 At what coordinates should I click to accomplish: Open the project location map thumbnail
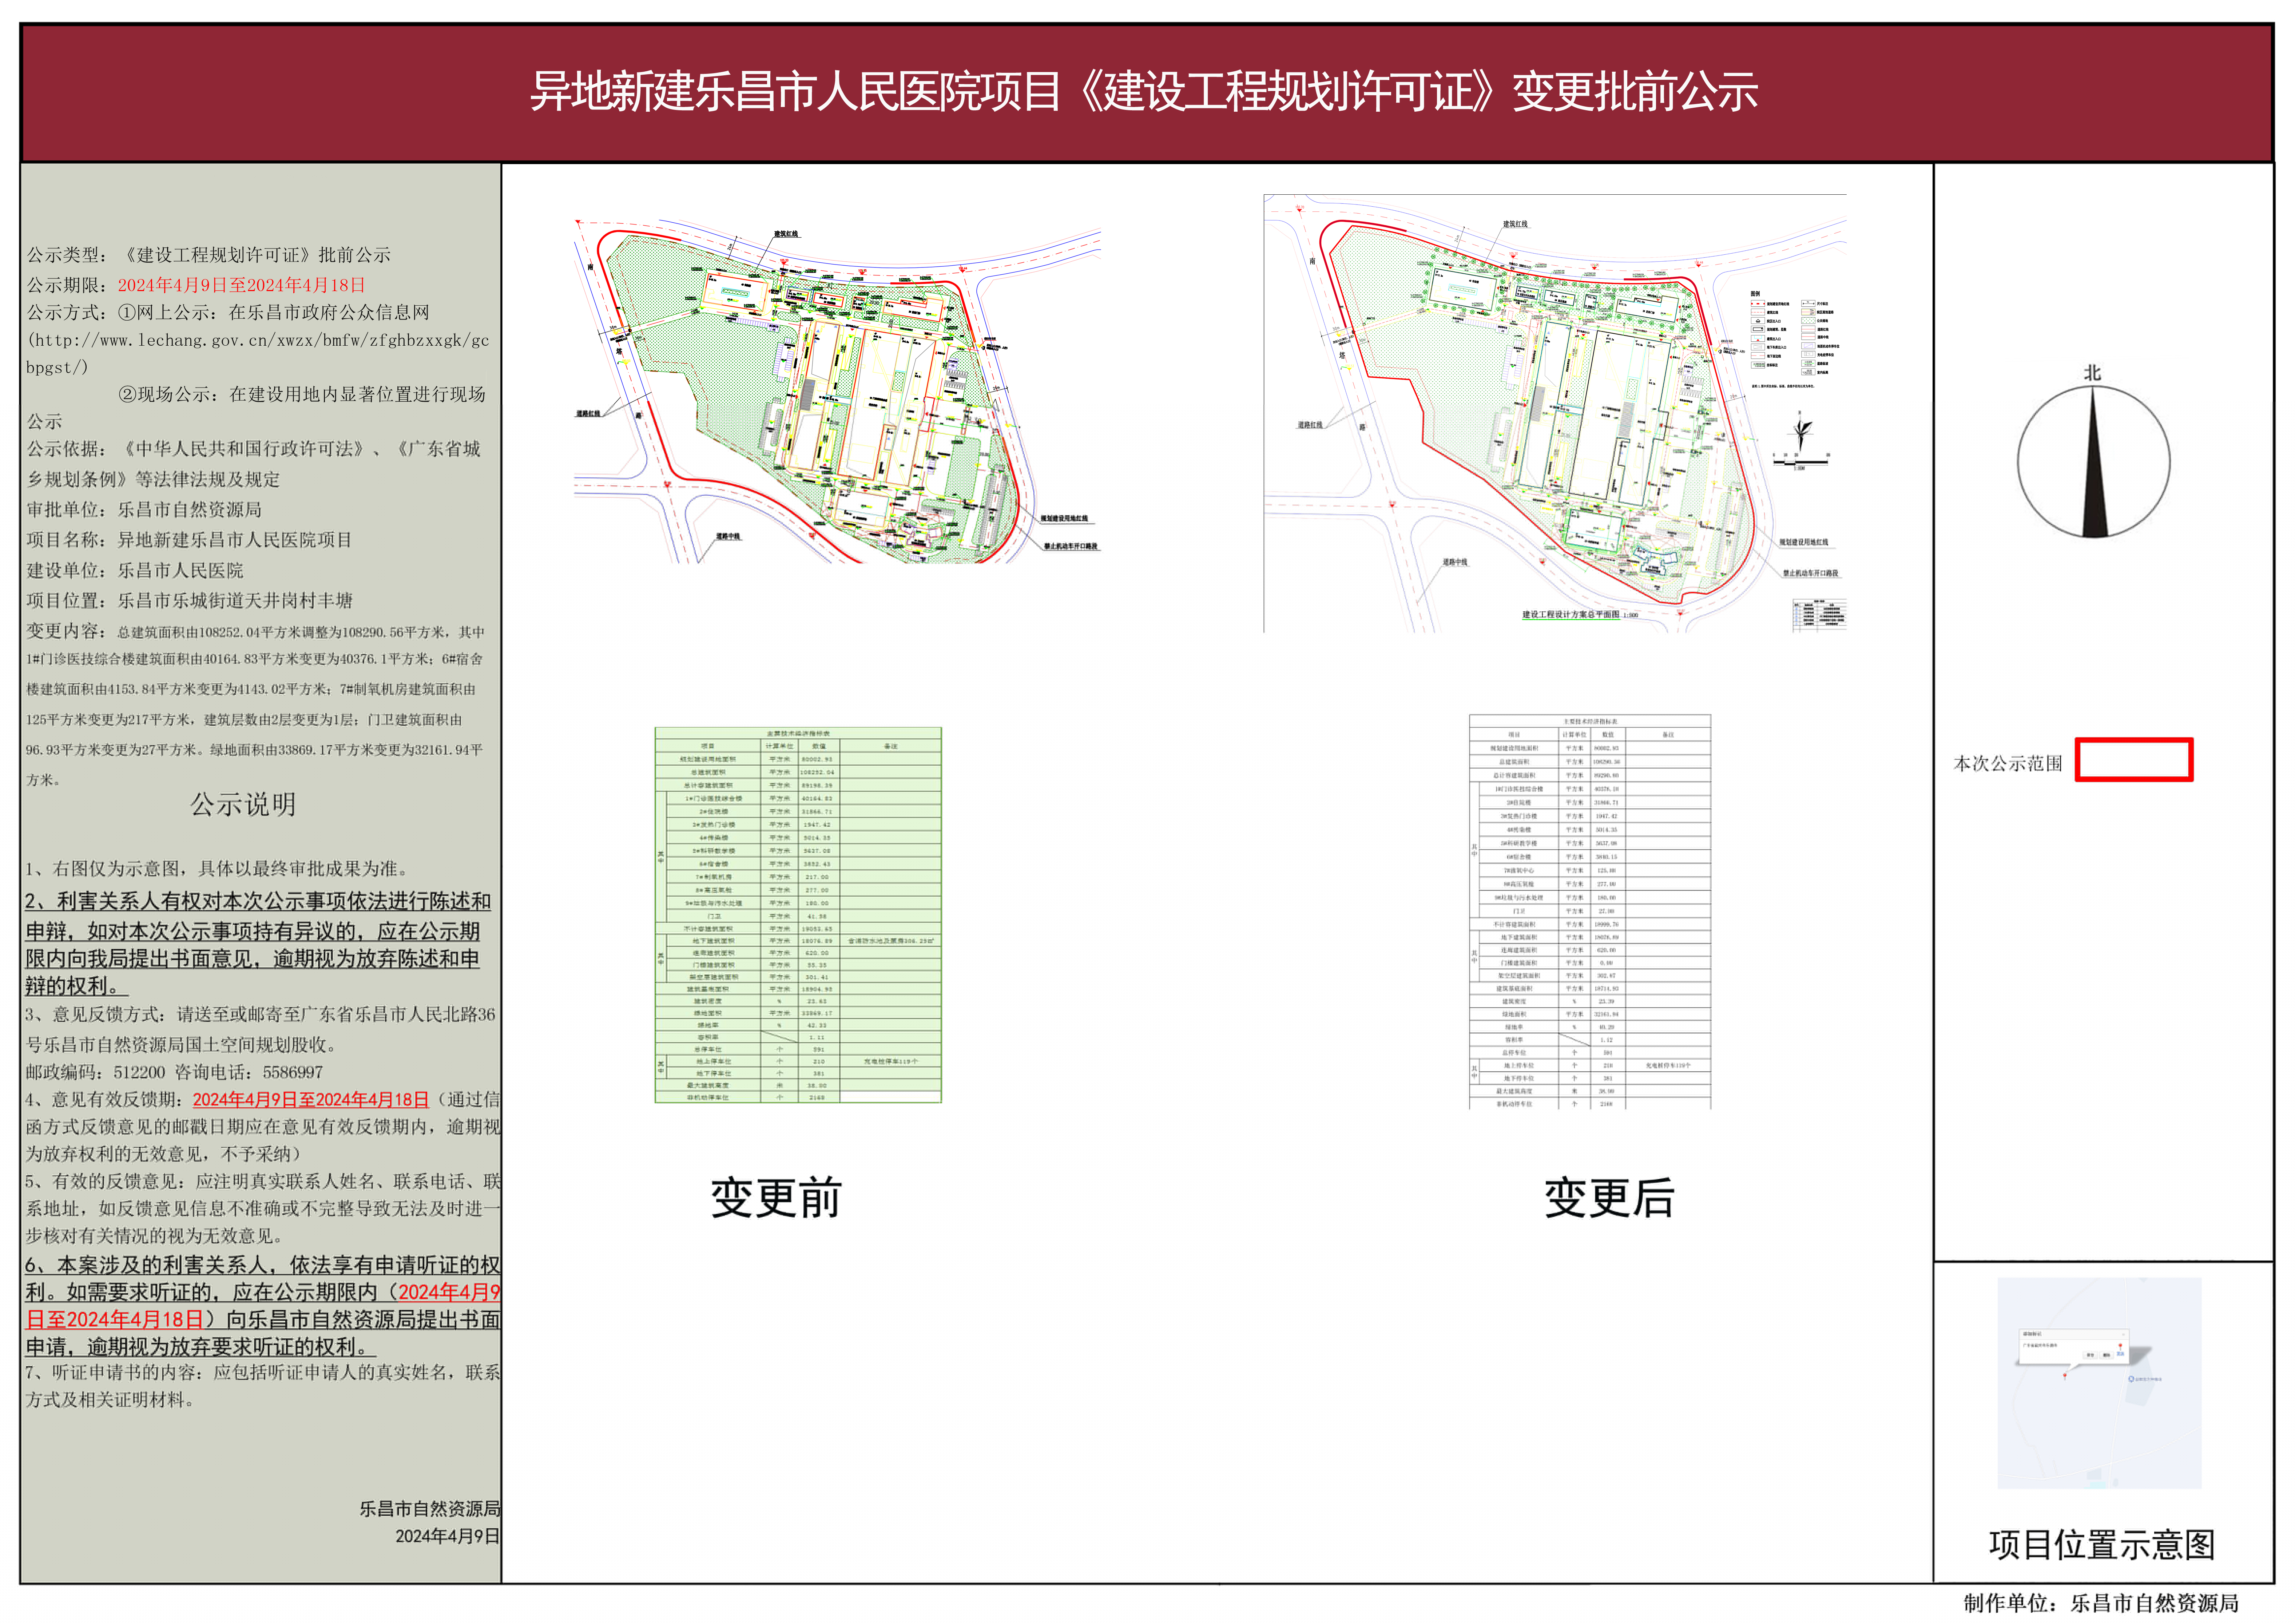2099,1383
